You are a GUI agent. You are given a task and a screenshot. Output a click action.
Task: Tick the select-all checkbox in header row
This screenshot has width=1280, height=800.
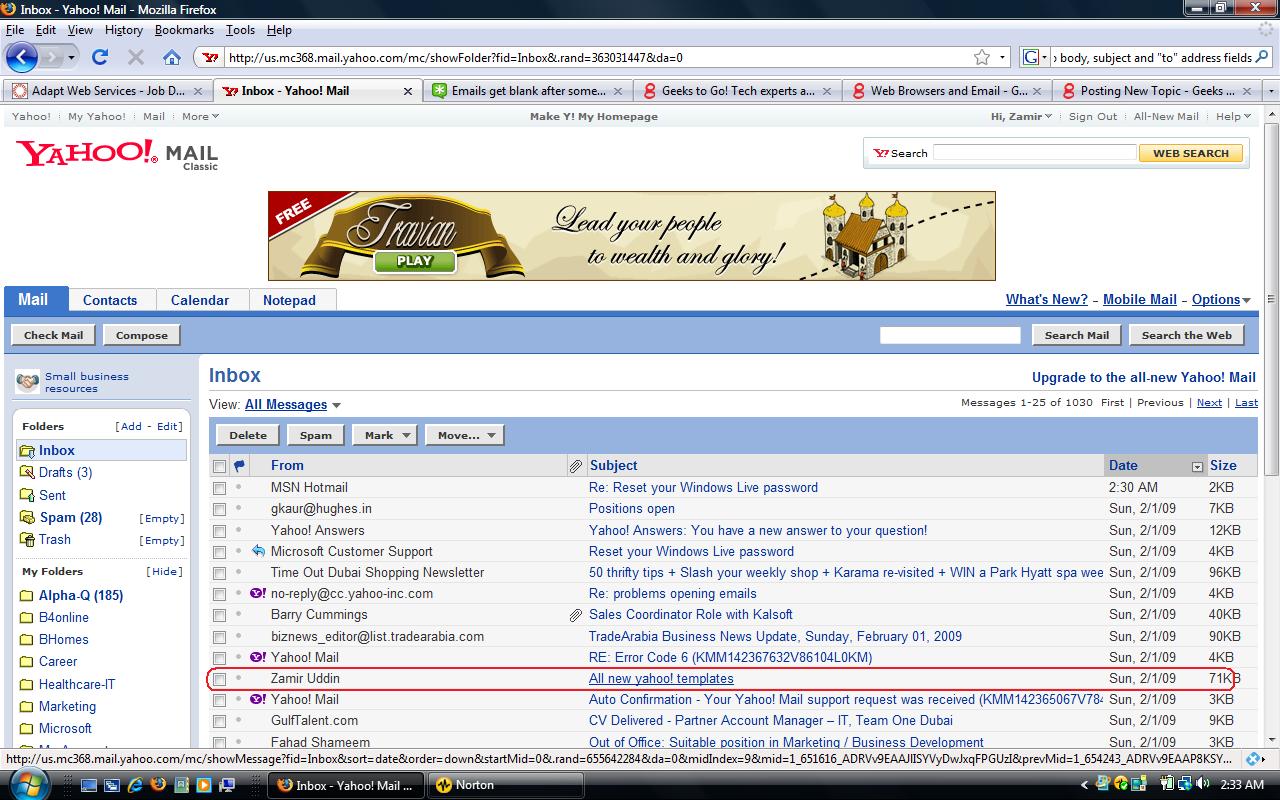[x=219, y=466]
